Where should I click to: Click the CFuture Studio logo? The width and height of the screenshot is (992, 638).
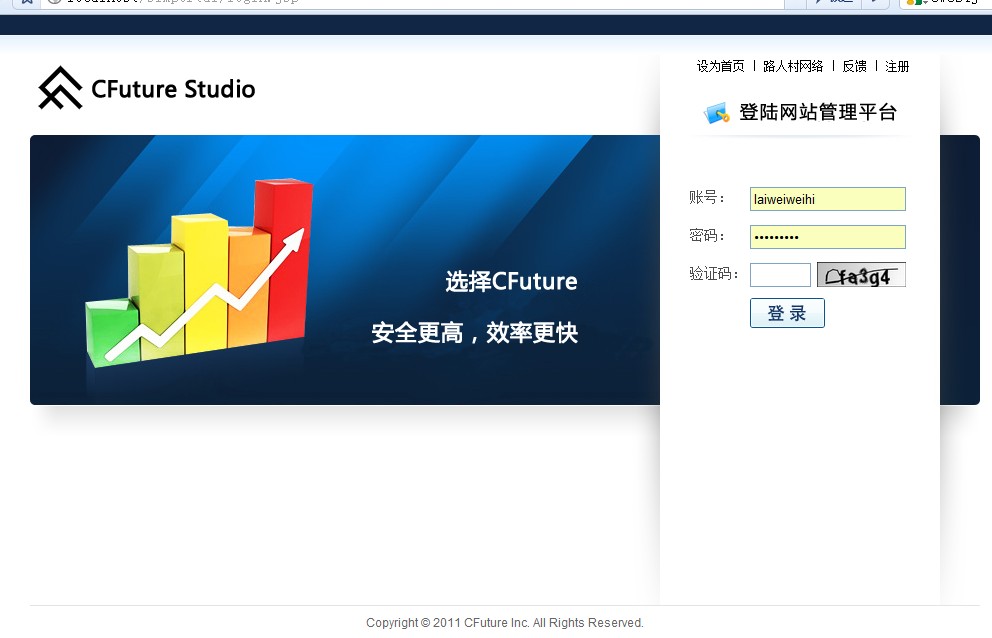[147, 88]
